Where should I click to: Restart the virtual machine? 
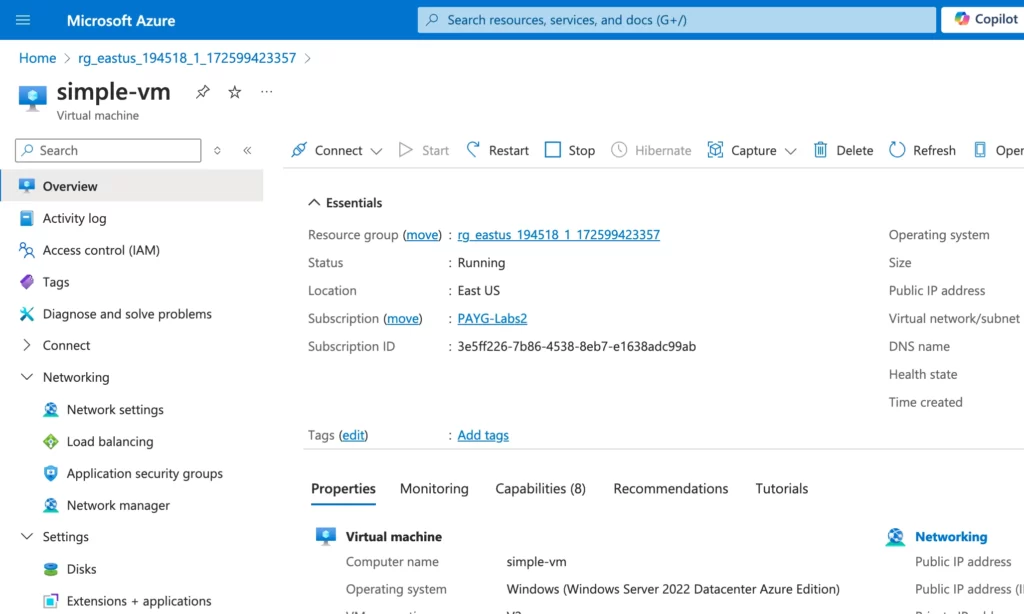(498, 150)
